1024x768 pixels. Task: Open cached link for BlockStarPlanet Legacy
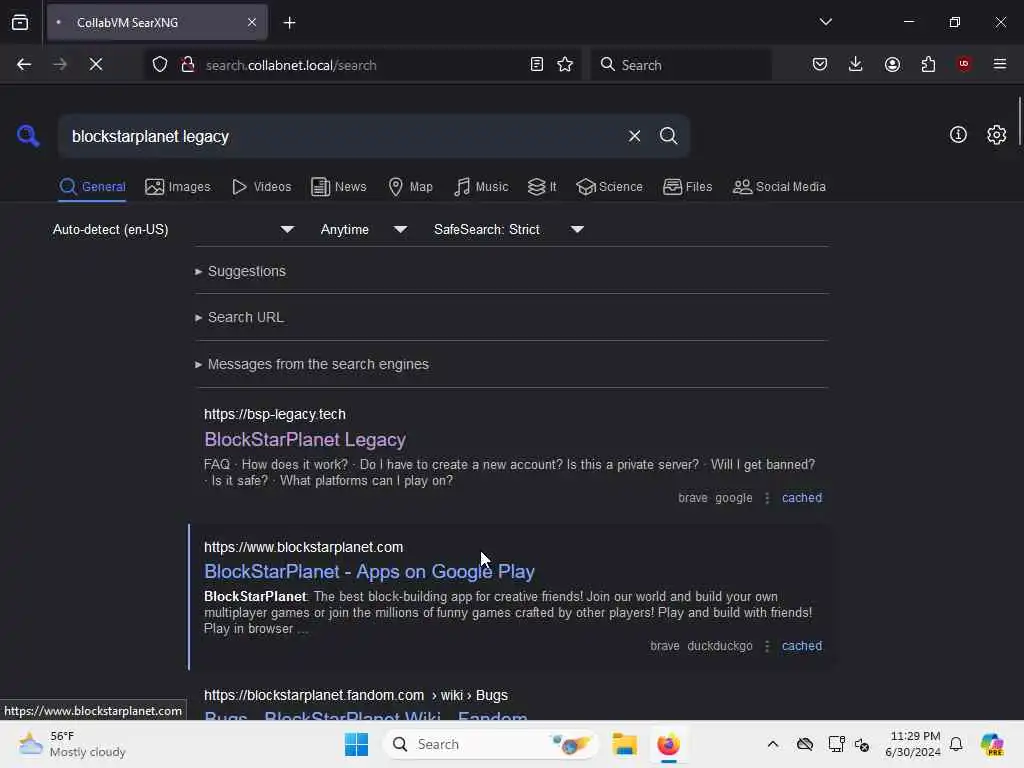click(802, 498)
